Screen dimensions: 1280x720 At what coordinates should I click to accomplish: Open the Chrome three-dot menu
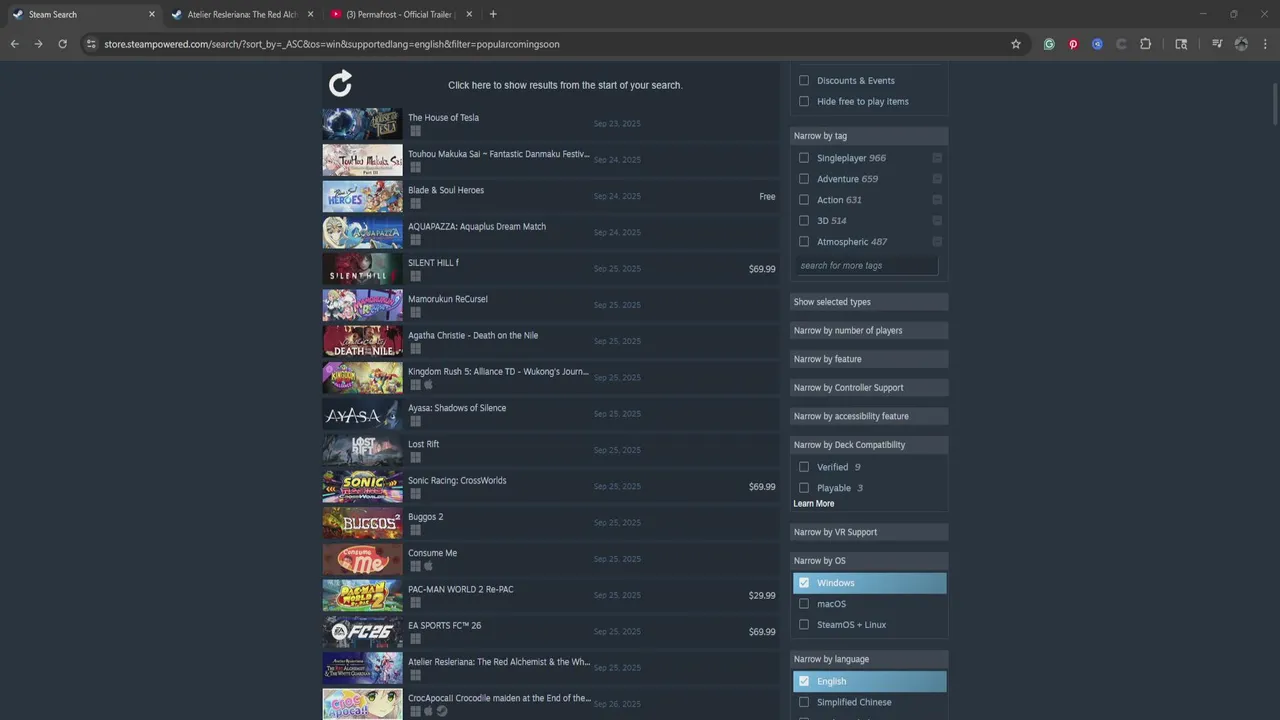tap(1265, 44)
